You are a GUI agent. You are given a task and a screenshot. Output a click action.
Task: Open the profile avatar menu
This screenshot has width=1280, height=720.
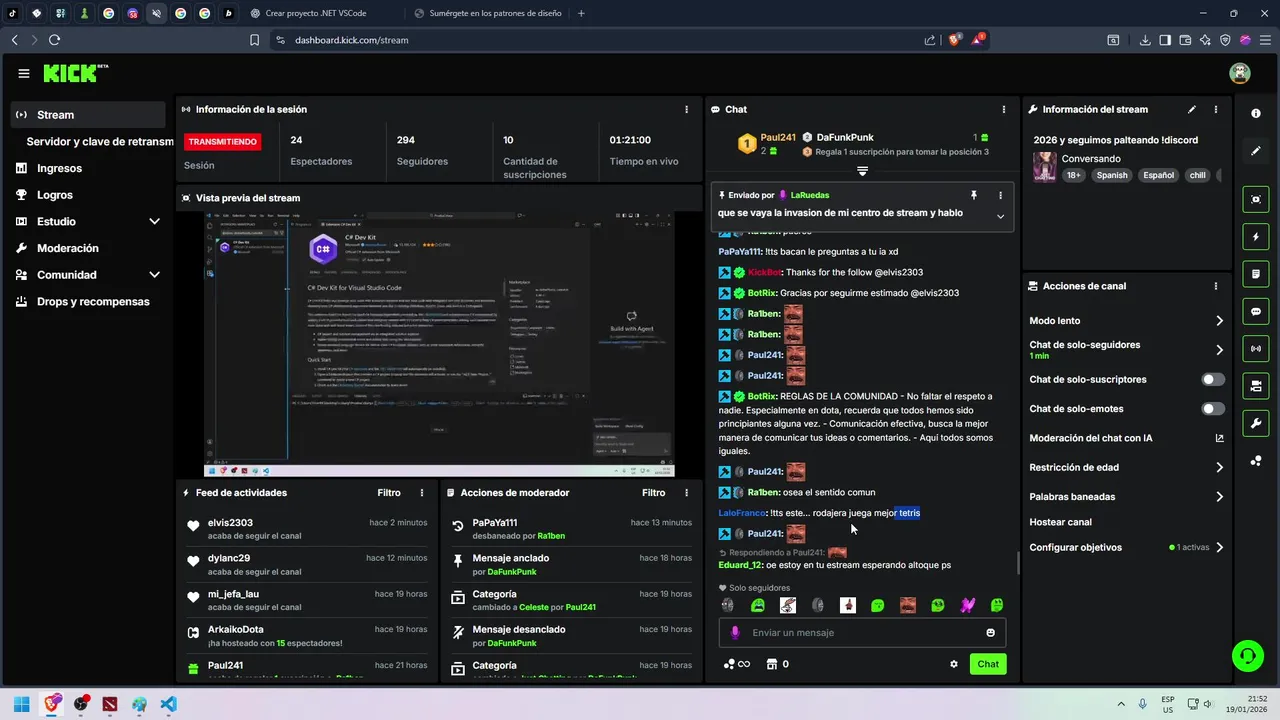coord(1240,73)
